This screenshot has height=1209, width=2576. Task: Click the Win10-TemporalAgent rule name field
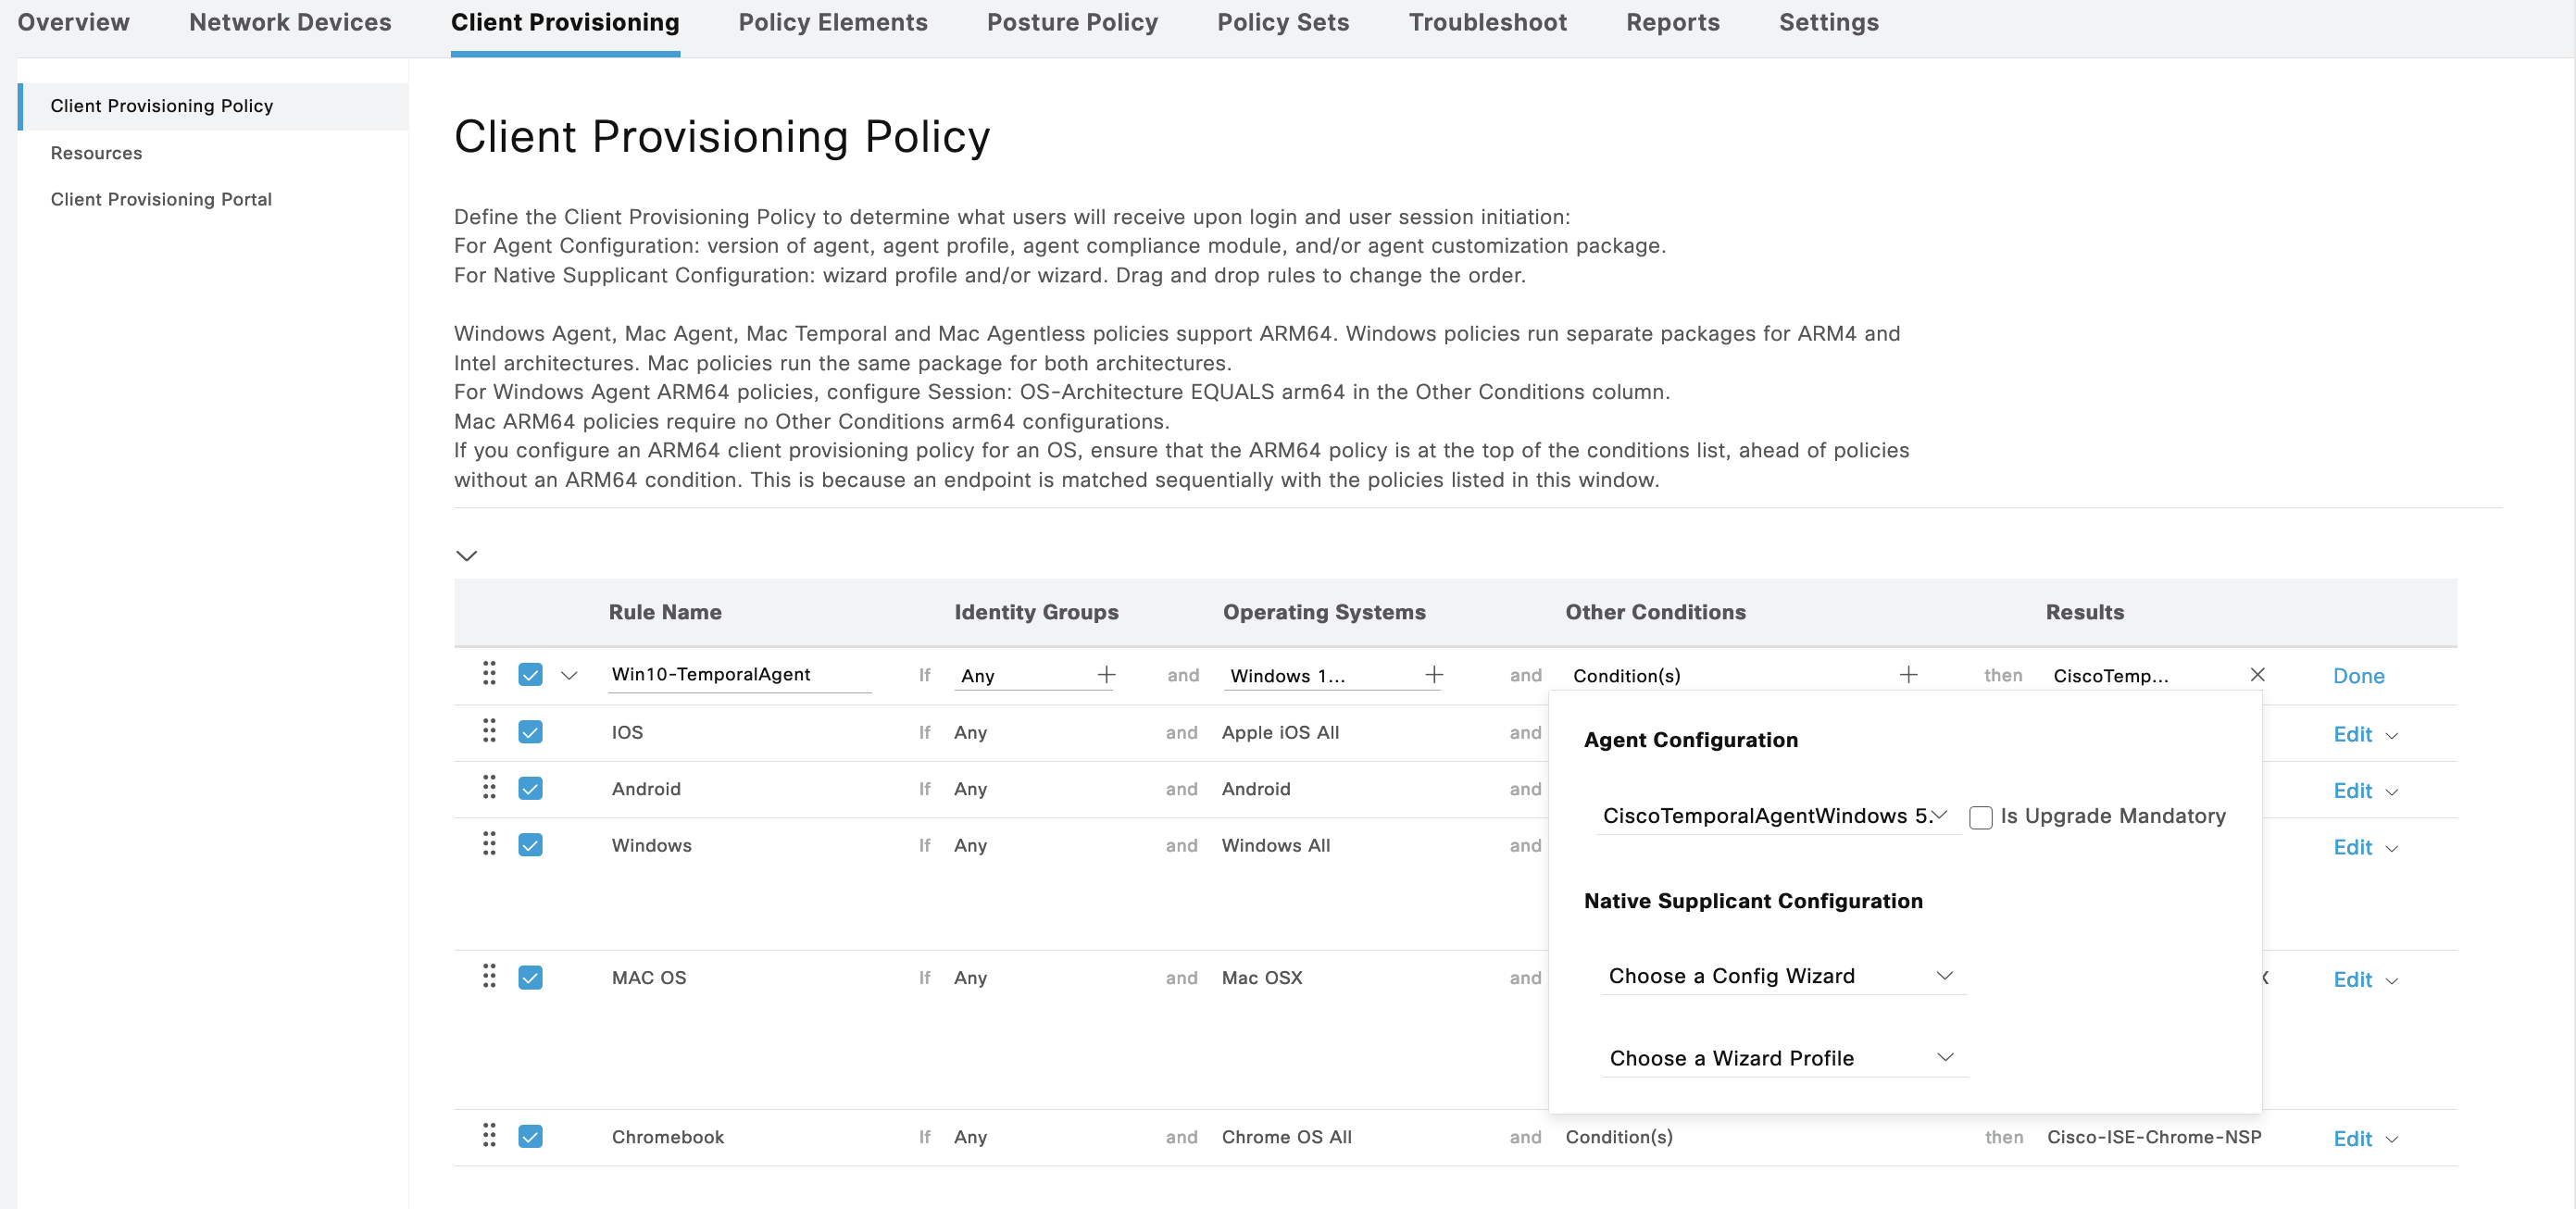tap(738, 674)
